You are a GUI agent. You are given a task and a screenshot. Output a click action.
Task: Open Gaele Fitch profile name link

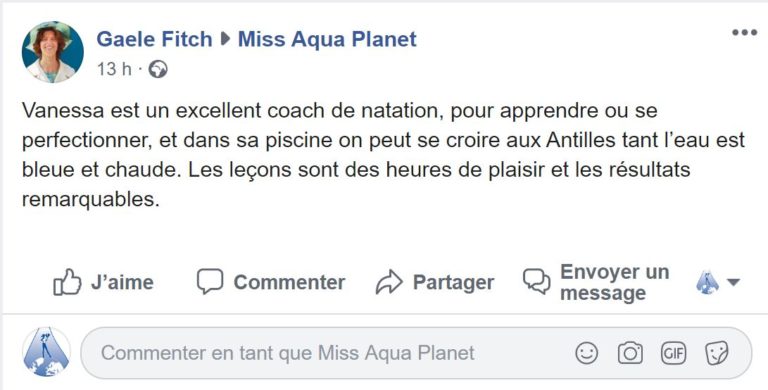[154, 39]
